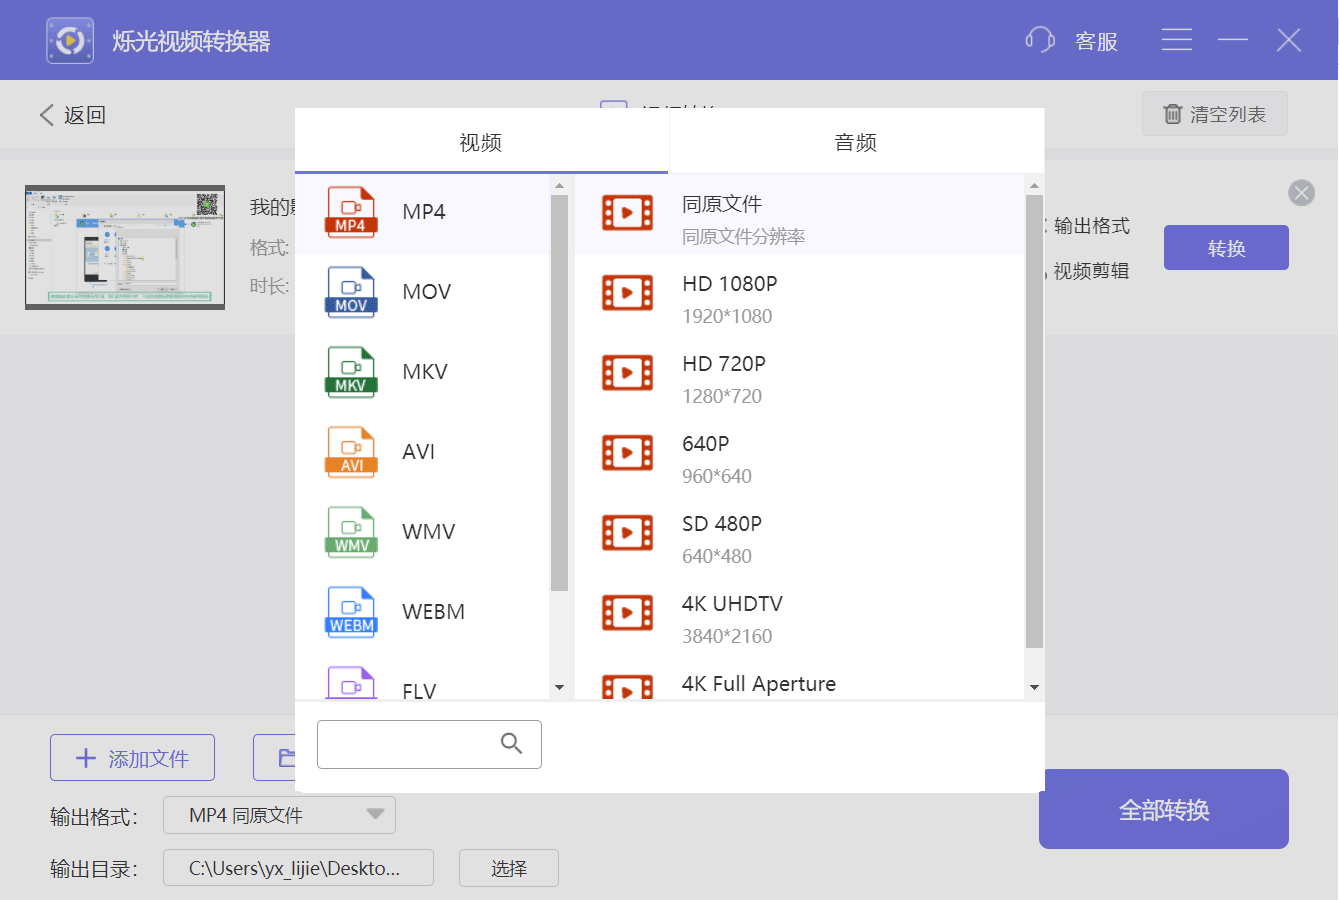Click film icon for 4K UHDTV preset
Viewport: 1339px width, 900px height.
pyautogui.click(x=627, y=612)
